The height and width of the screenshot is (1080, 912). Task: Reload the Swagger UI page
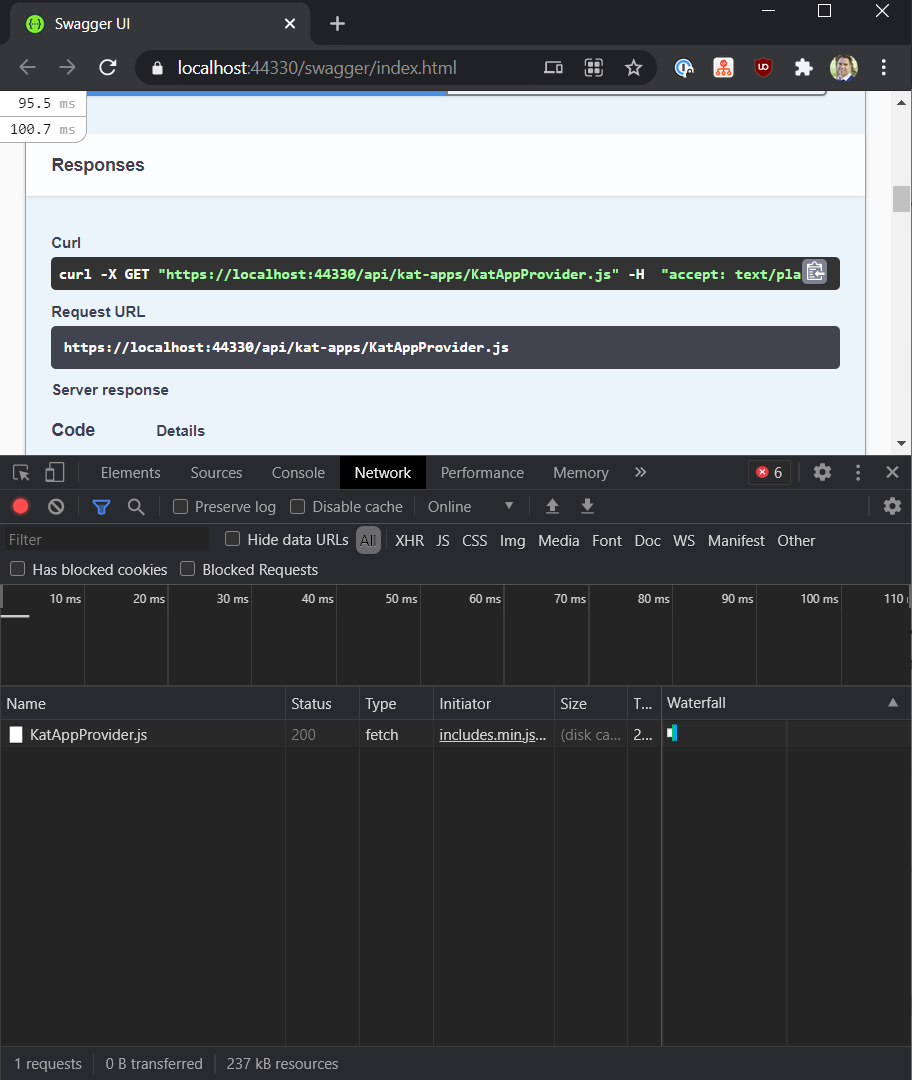[x=107, y=68]
